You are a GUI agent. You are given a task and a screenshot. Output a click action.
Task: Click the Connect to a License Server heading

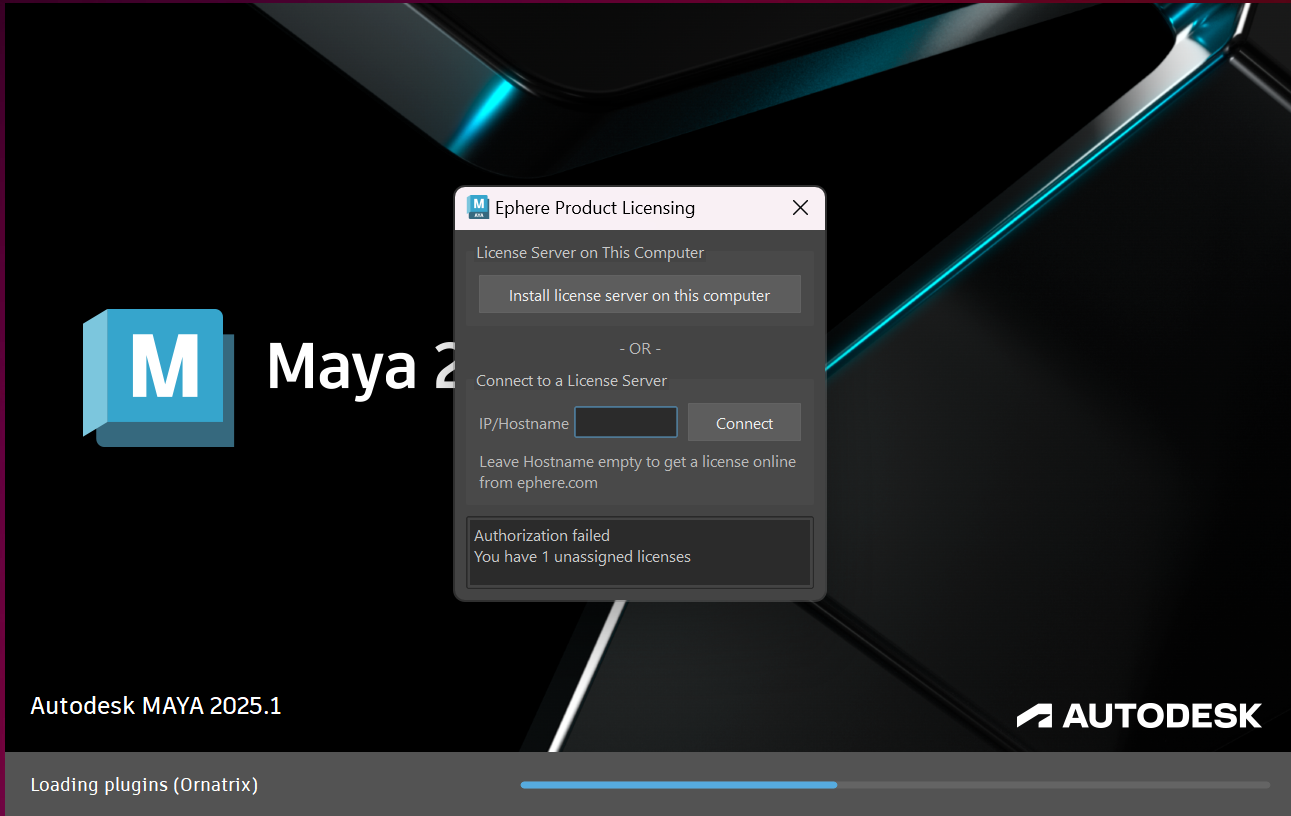(571, 381)
